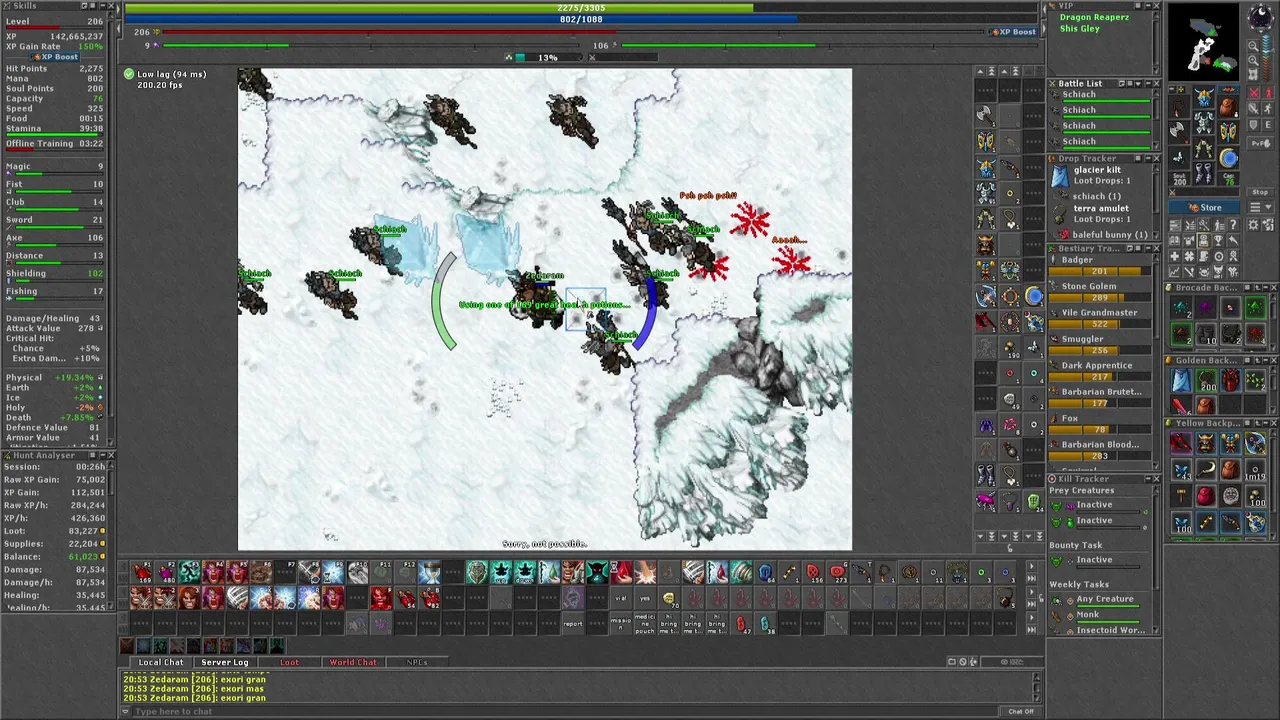The width and height of the screenshot is (1280, 720).
Task: Click next page arrow on top action bar
Action: pyautogui.click(x=1031, y=567)
